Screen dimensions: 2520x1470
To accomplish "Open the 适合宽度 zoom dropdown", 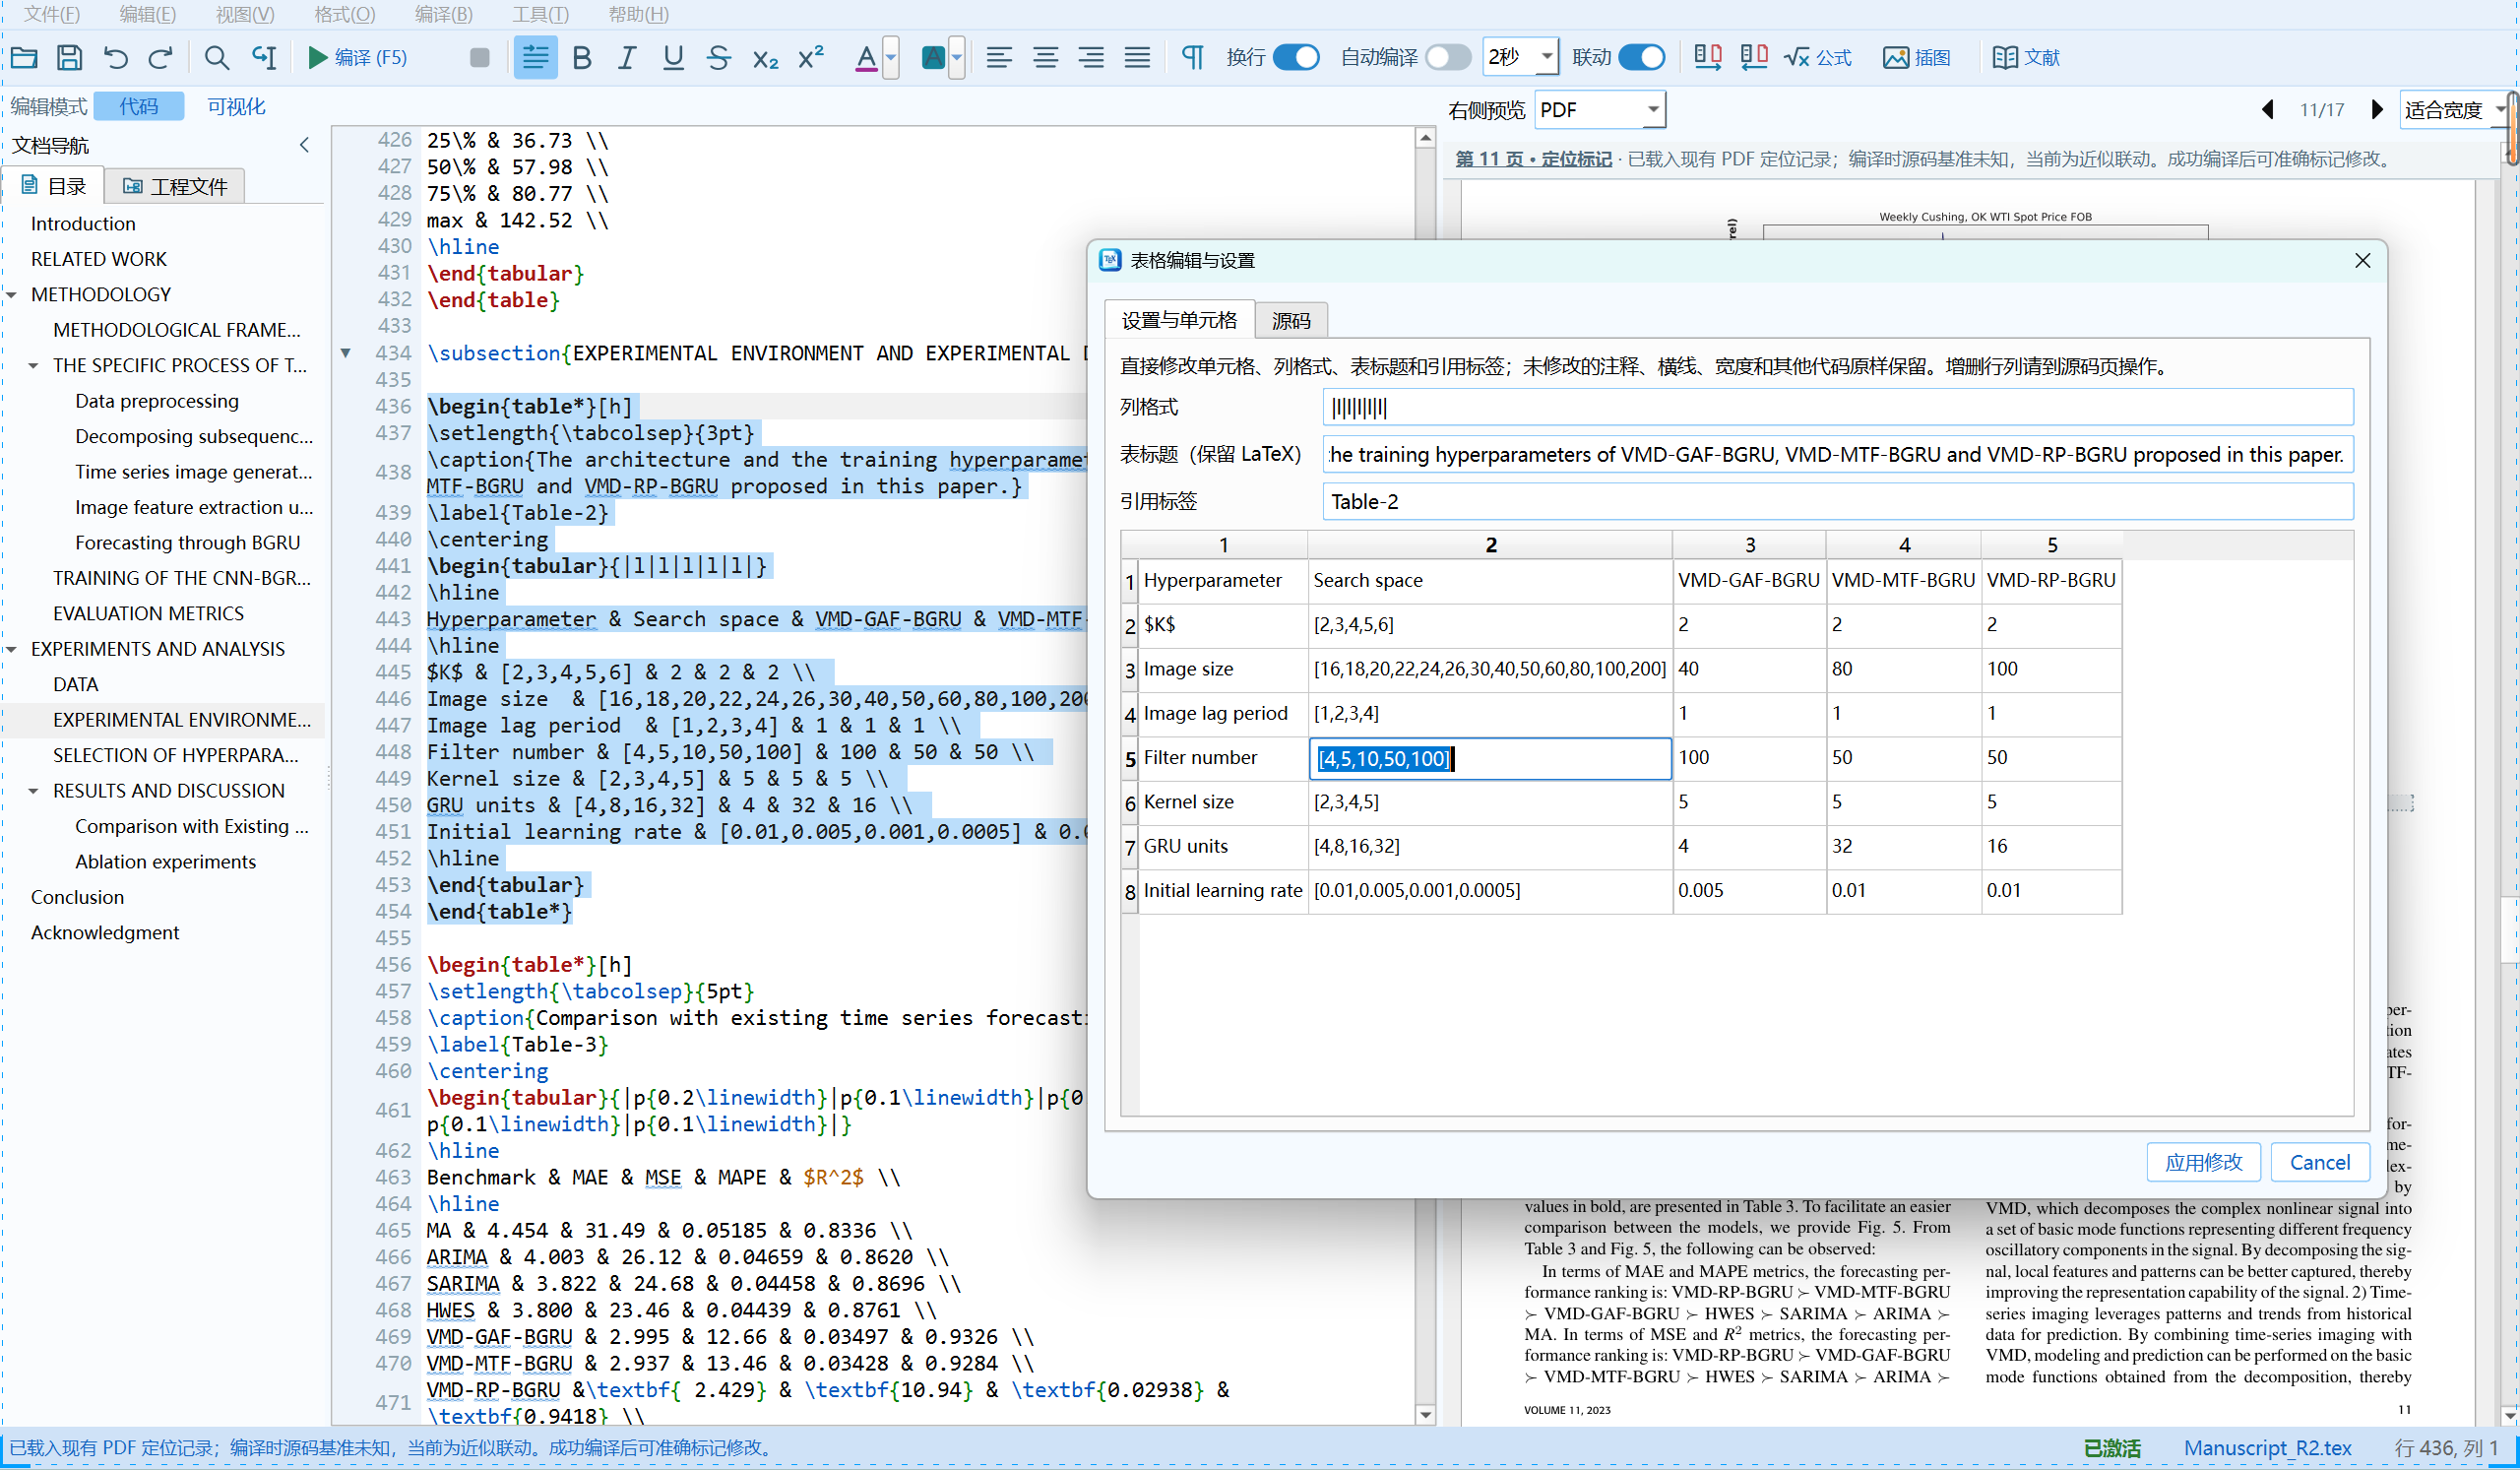I will pos(2455,110).
